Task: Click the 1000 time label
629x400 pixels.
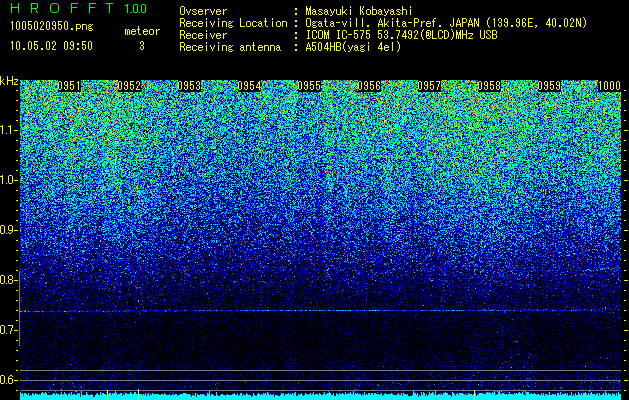Action: pyautogui.click(x=609, y=86)
